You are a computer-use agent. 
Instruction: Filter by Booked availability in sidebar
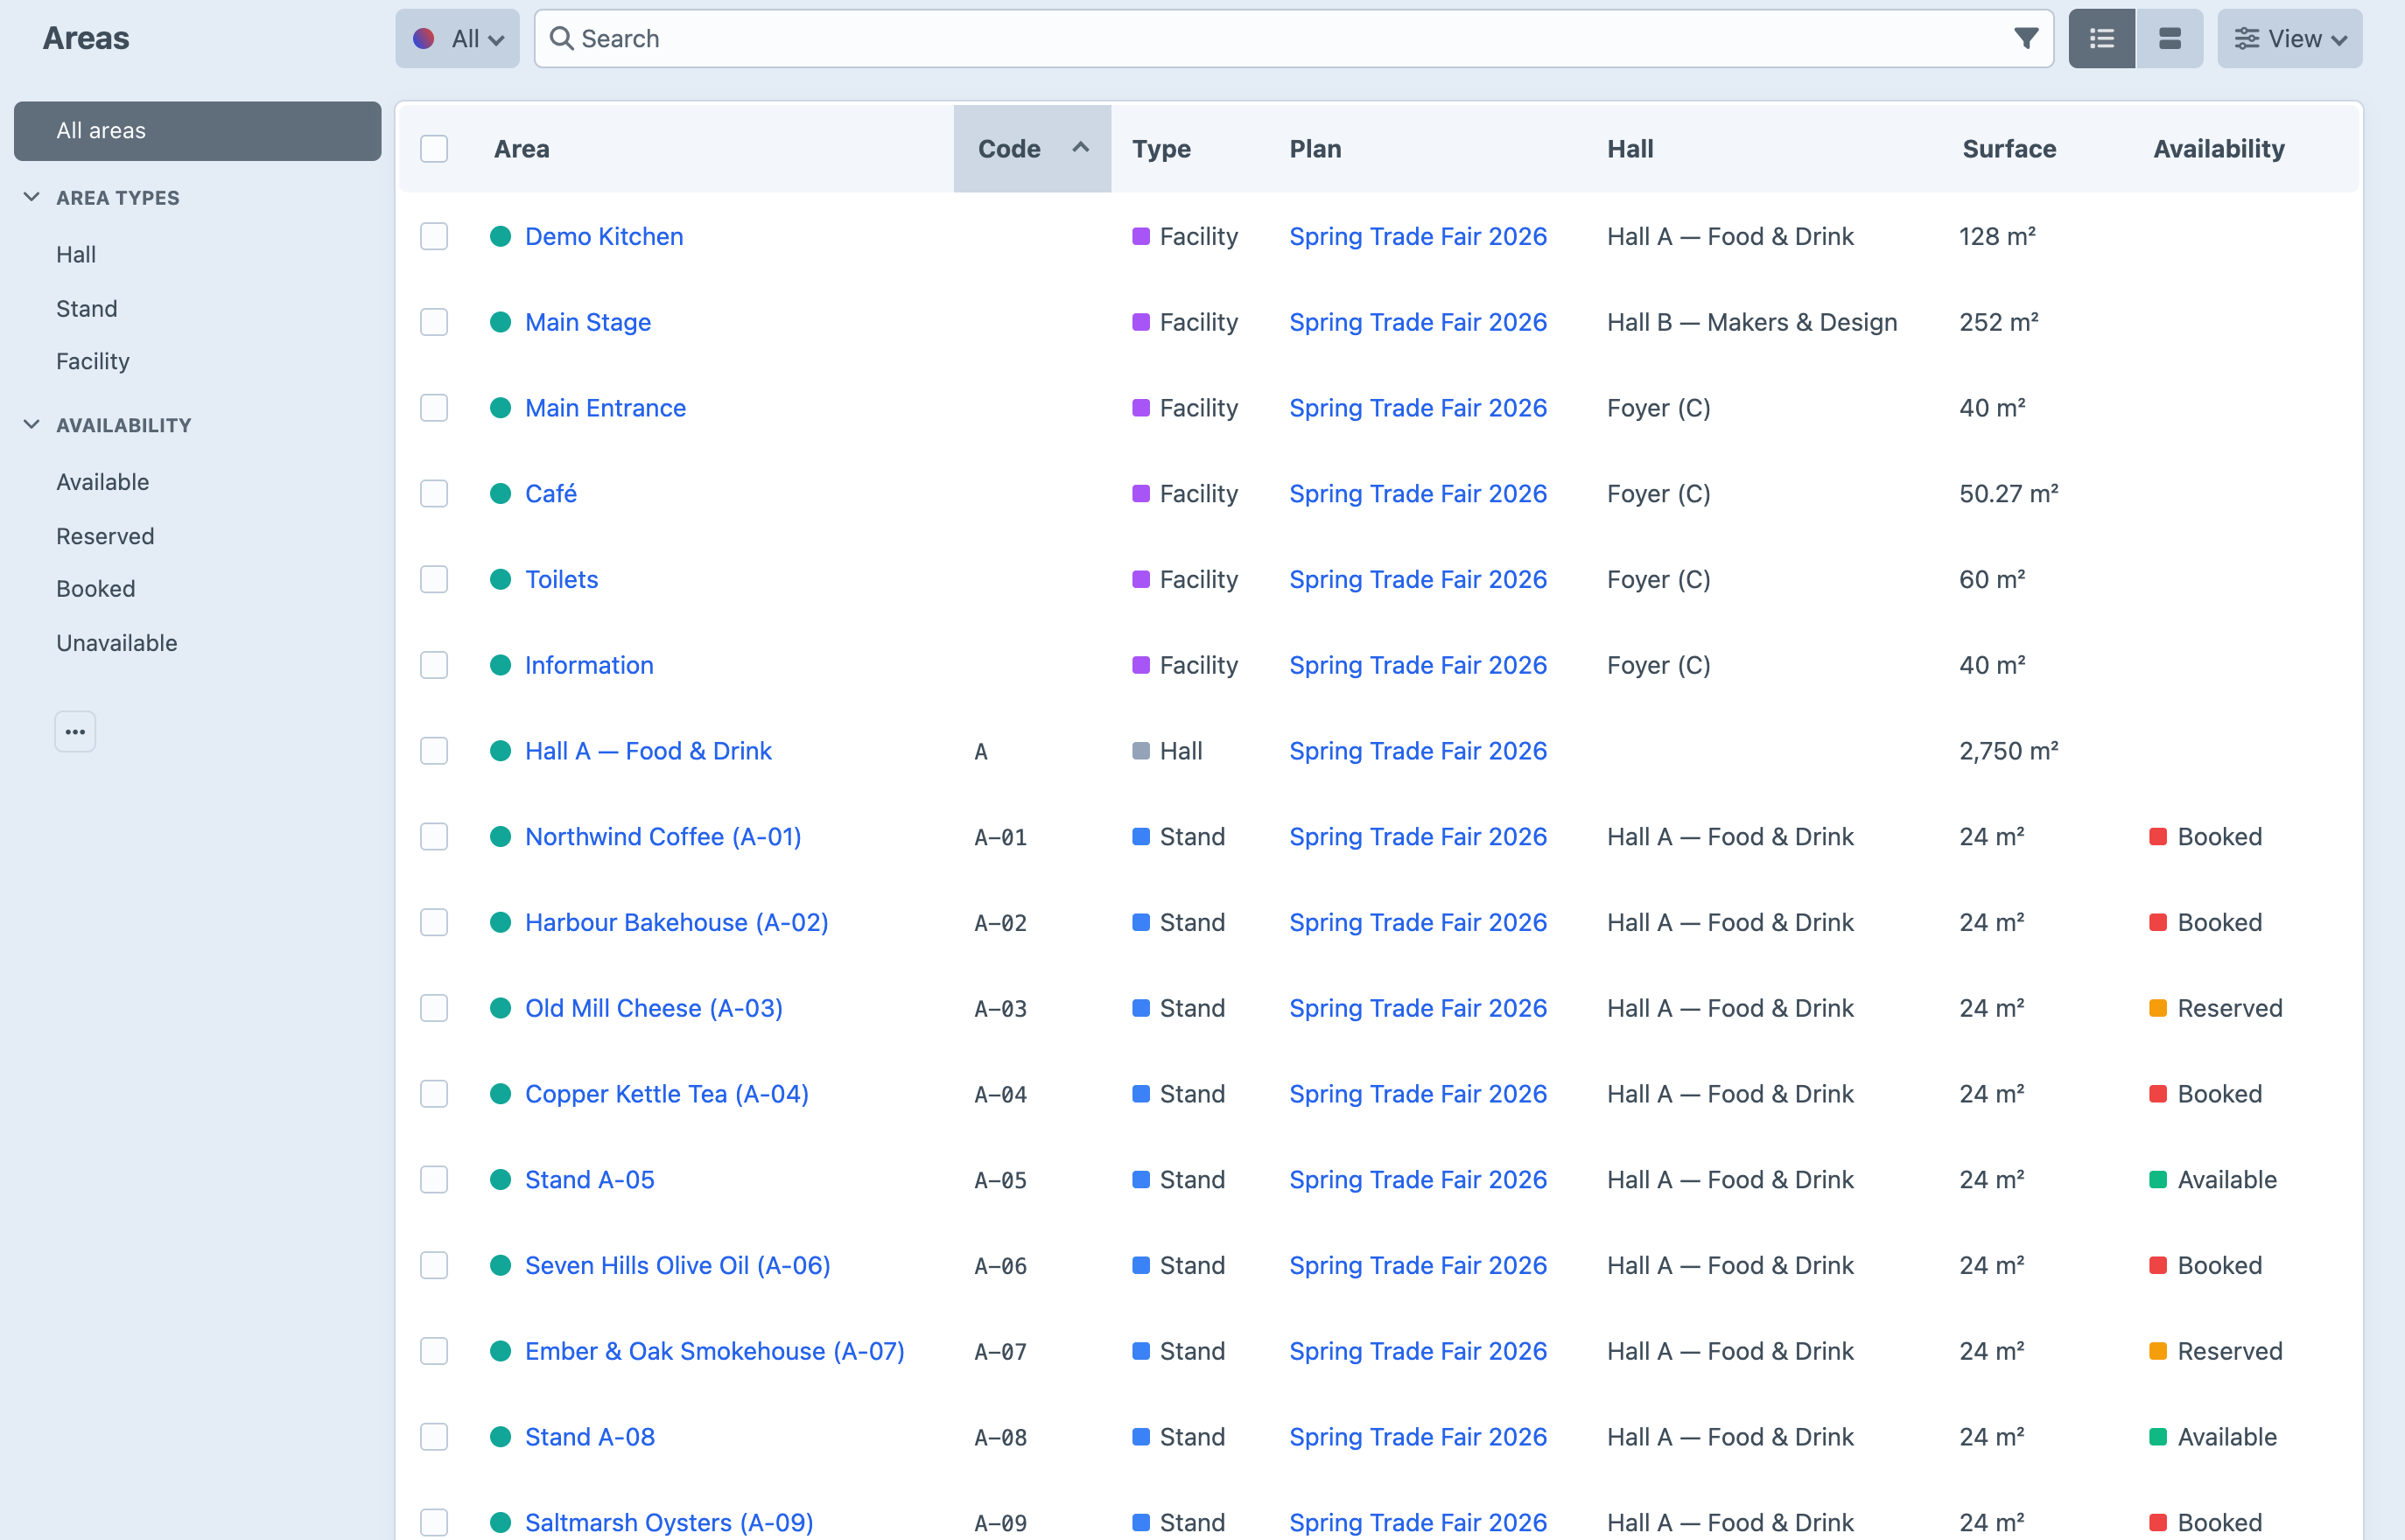pyautogui.click(x=96, y=589)
